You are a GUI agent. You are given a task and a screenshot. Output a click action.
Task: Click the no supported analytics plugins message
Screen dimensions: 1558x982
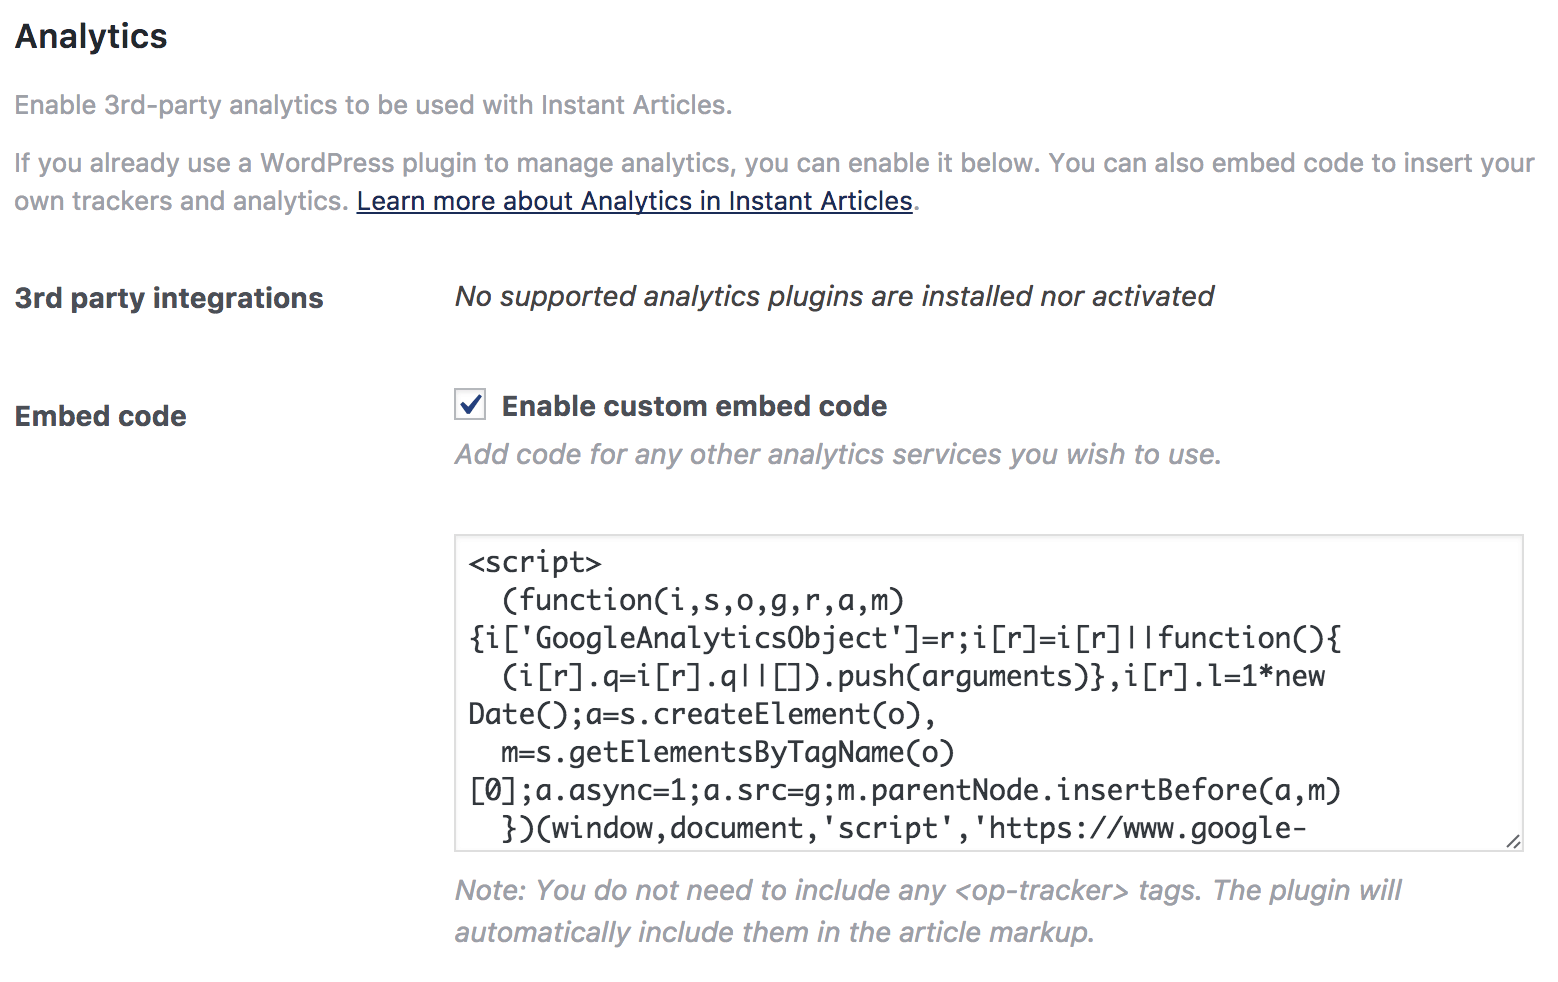point(834,296)
